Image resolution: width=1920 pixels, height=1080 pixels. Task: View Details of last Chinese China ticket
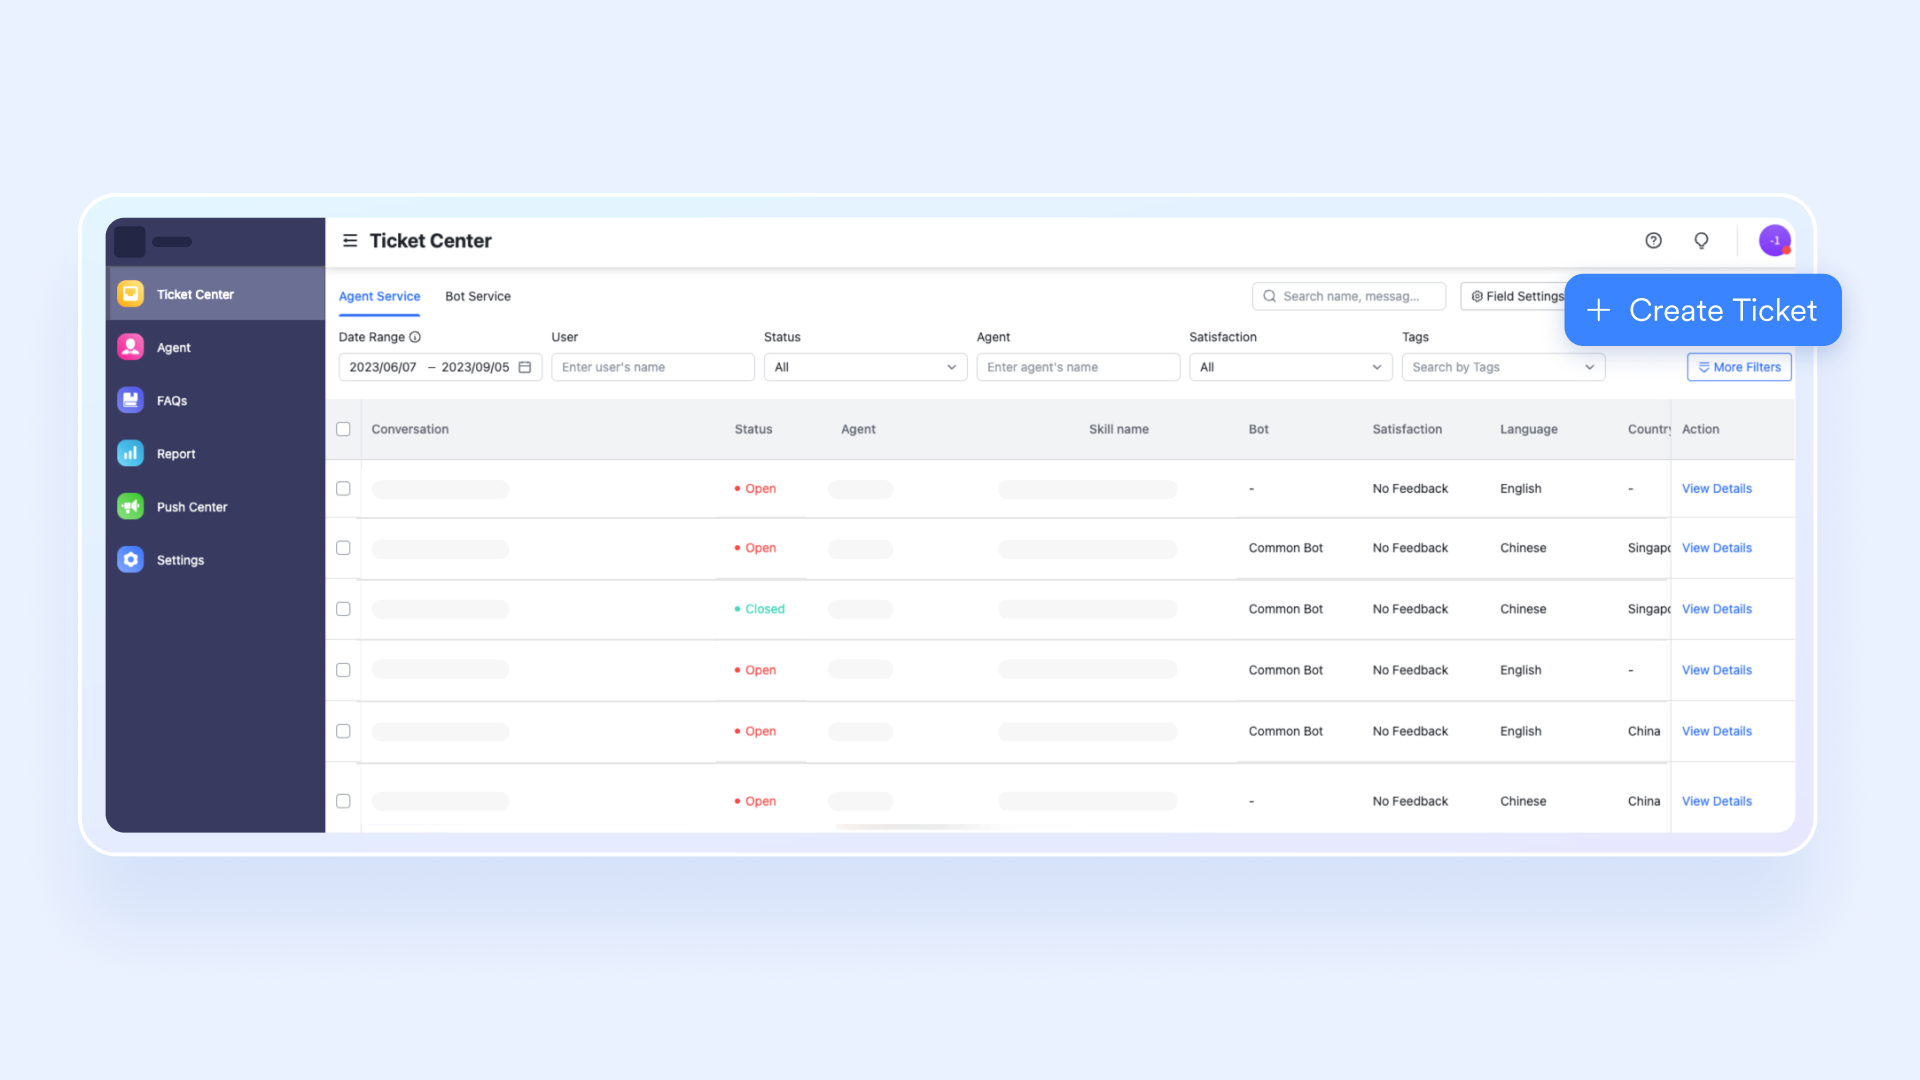[1716, 801]
